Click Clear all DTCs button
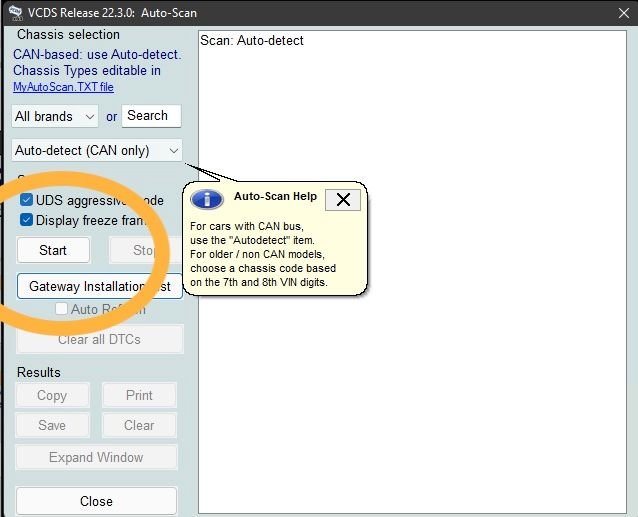This screenshot has height=517, width=638. tap(99, 339)
